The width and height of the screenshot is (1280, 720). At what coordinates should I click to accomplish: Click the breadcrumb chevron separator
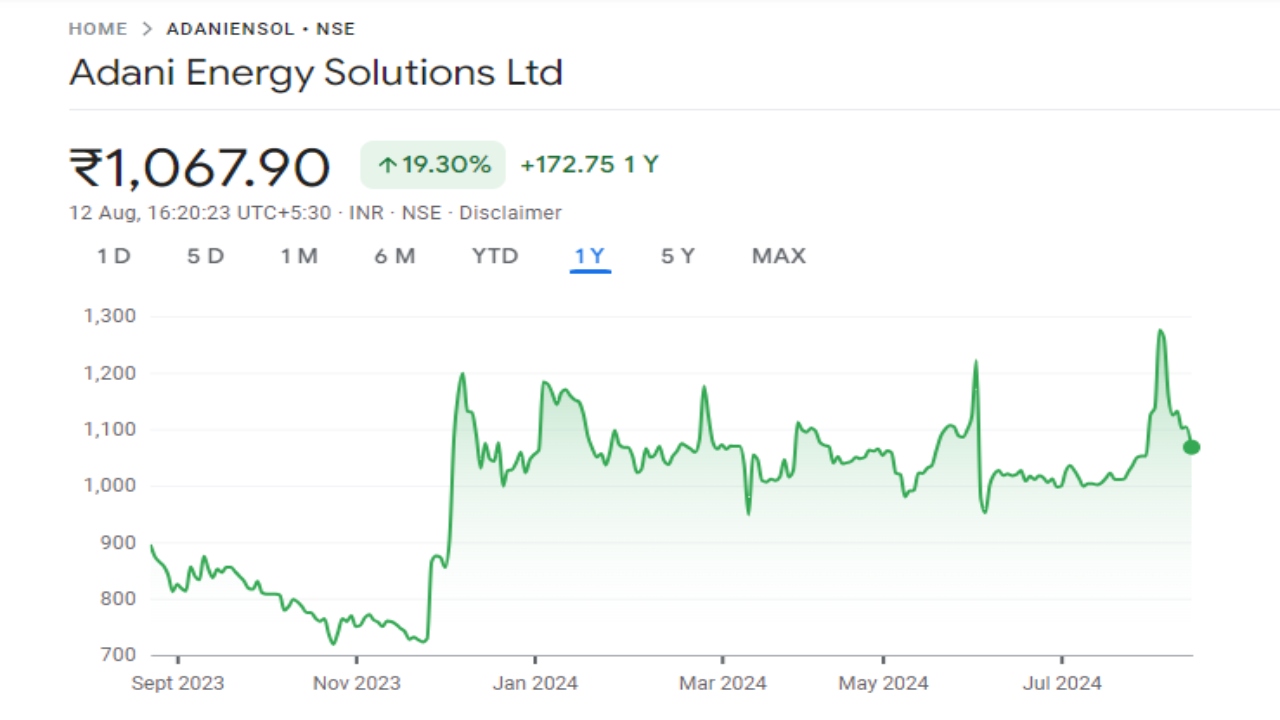tap(147, 29)
